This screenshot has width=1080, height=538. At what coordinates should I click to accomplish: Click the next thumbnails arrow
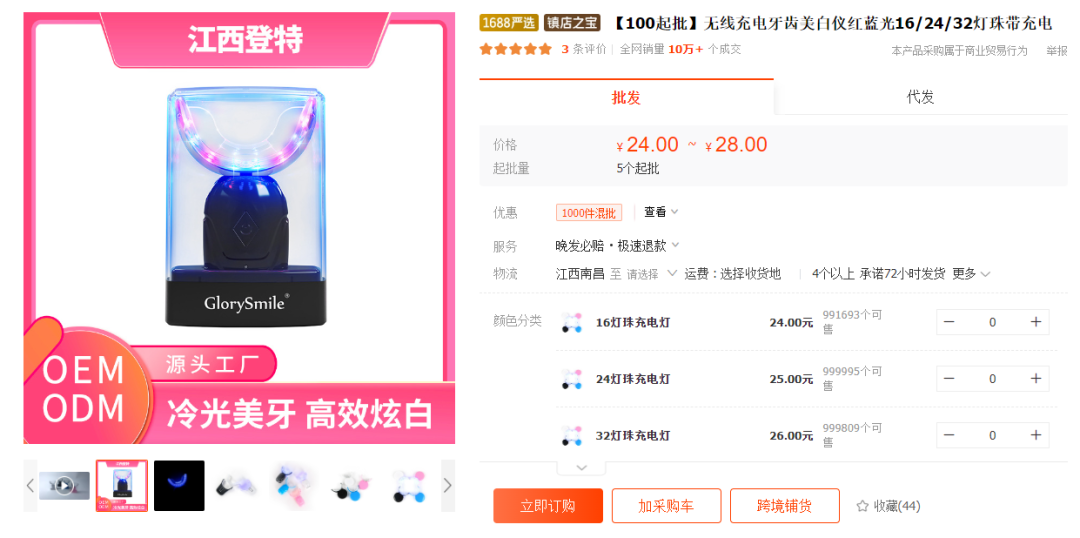pos(448,486)
